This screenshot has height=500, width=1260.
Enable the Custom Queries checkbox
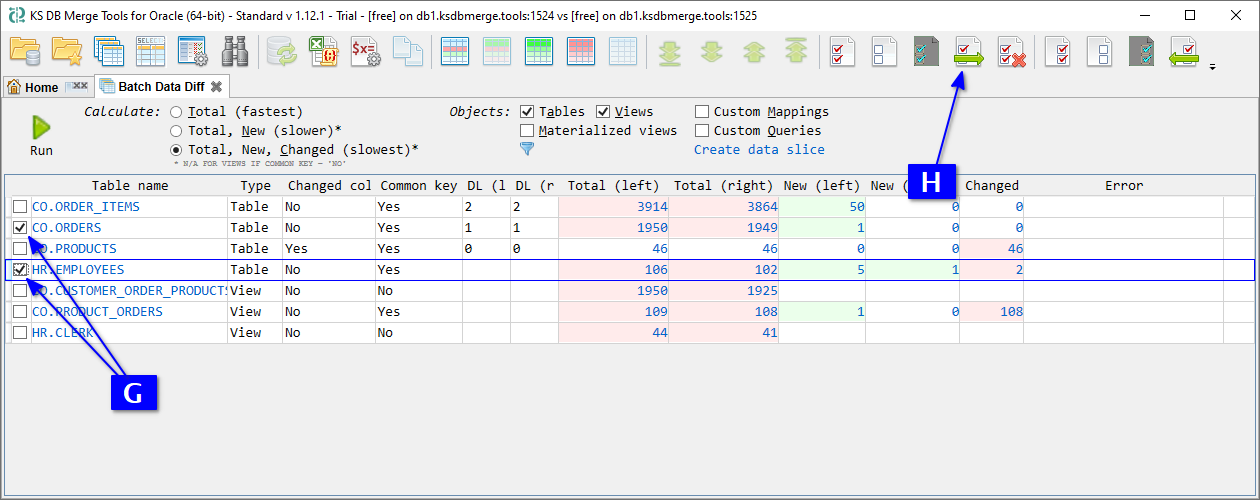tap(703, 131)
